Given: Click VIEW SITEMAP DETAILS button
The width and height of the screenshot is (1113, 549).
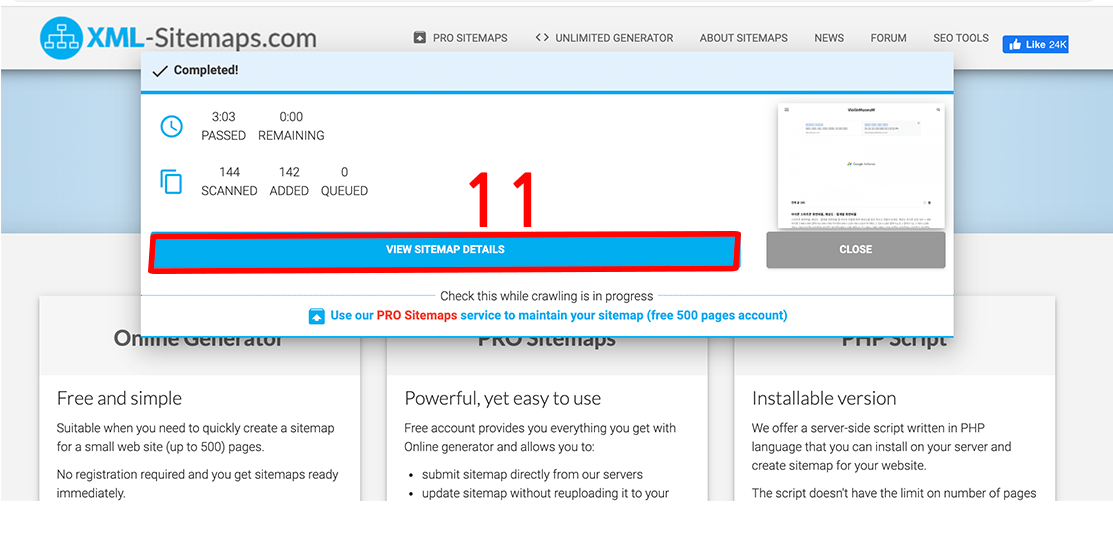Looking at the screenshot, I should (445, 250).
